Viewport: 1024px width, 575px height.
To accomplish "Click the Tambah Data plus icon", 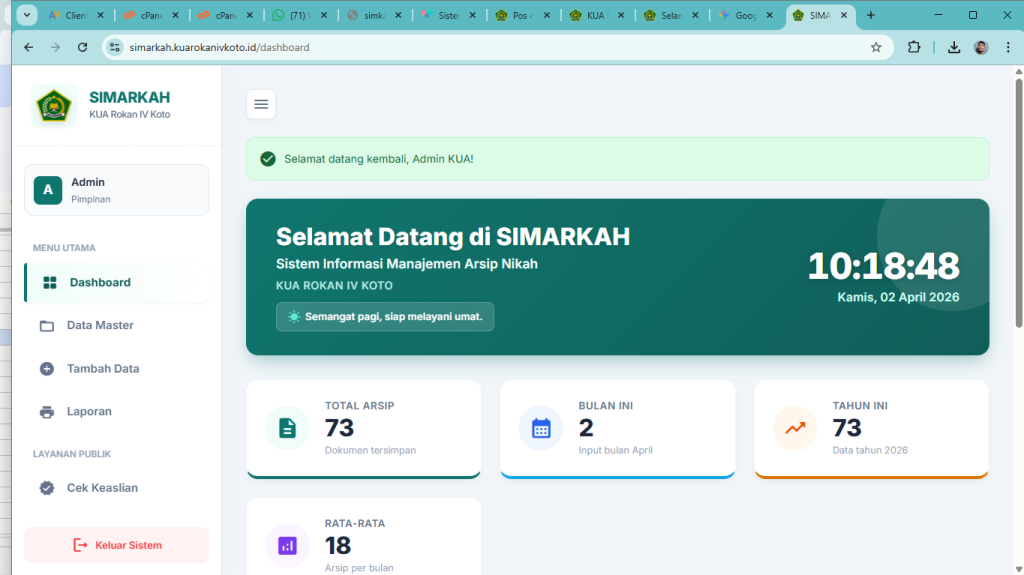I will pos(47,369).
